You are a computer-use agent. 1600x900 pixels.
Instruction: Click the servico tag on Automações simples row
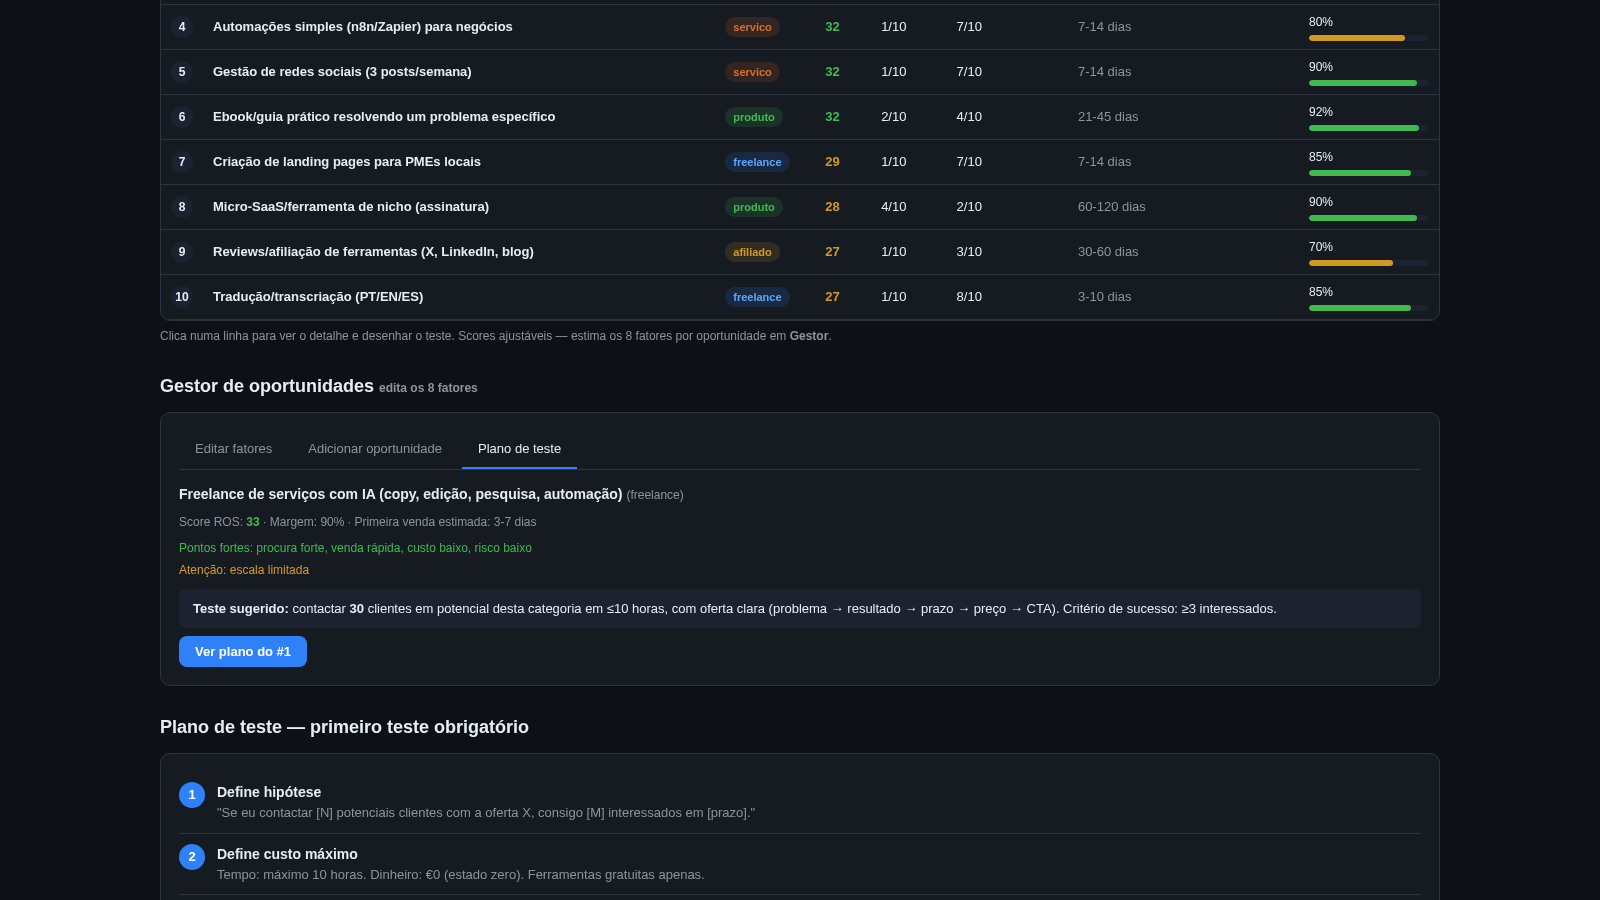[752, 27]
